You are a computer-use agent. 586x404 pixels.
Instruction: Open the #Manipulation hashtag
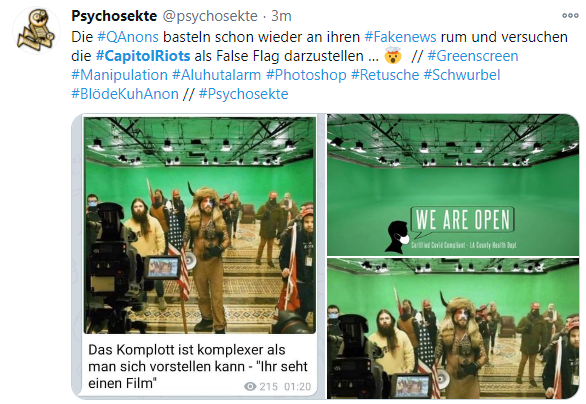pos(119,75)
